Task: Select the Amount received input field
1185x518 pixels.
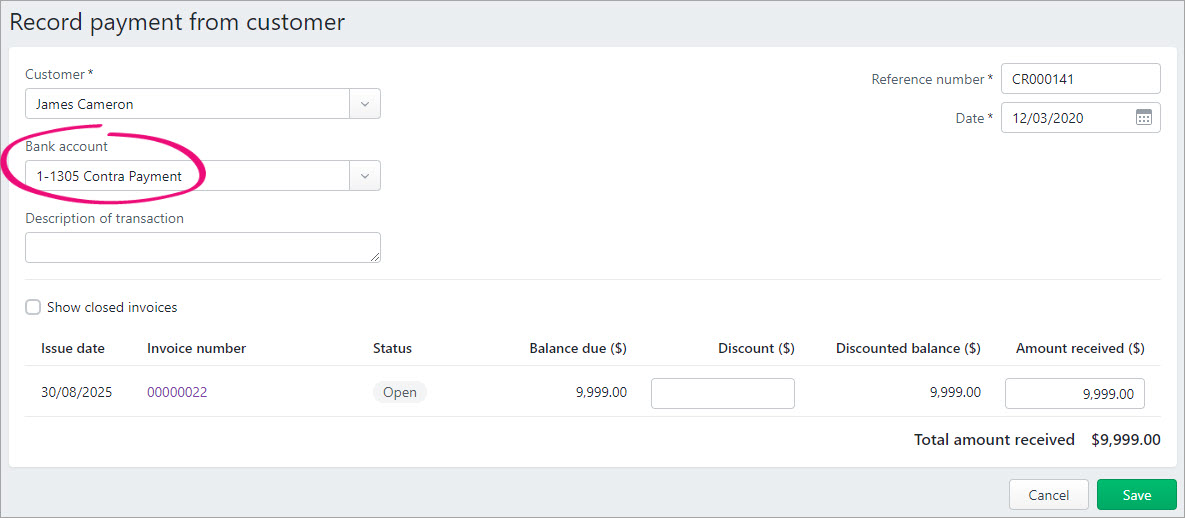Action: [1074, 394]
